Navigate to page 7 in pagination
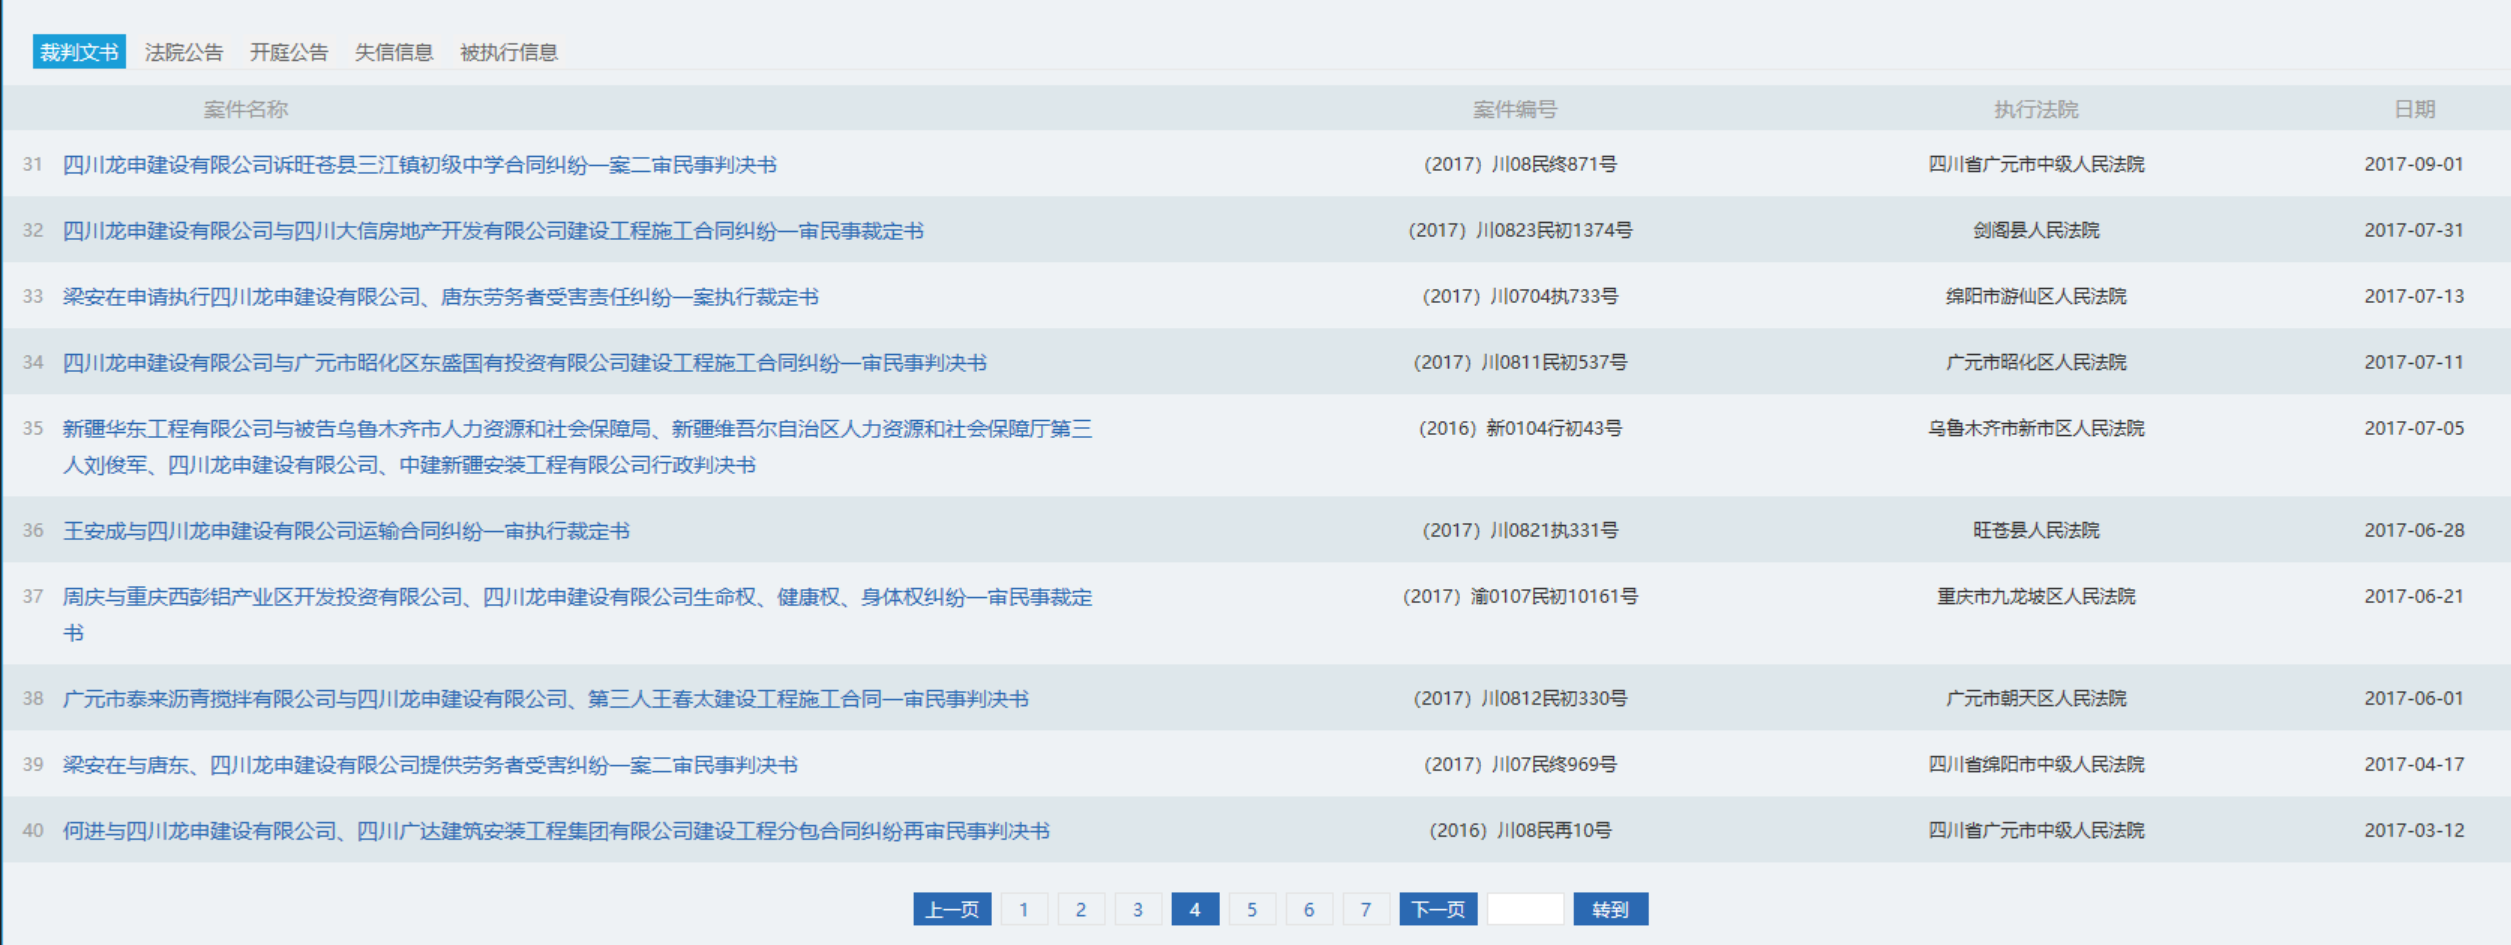 pos(1365,909)
